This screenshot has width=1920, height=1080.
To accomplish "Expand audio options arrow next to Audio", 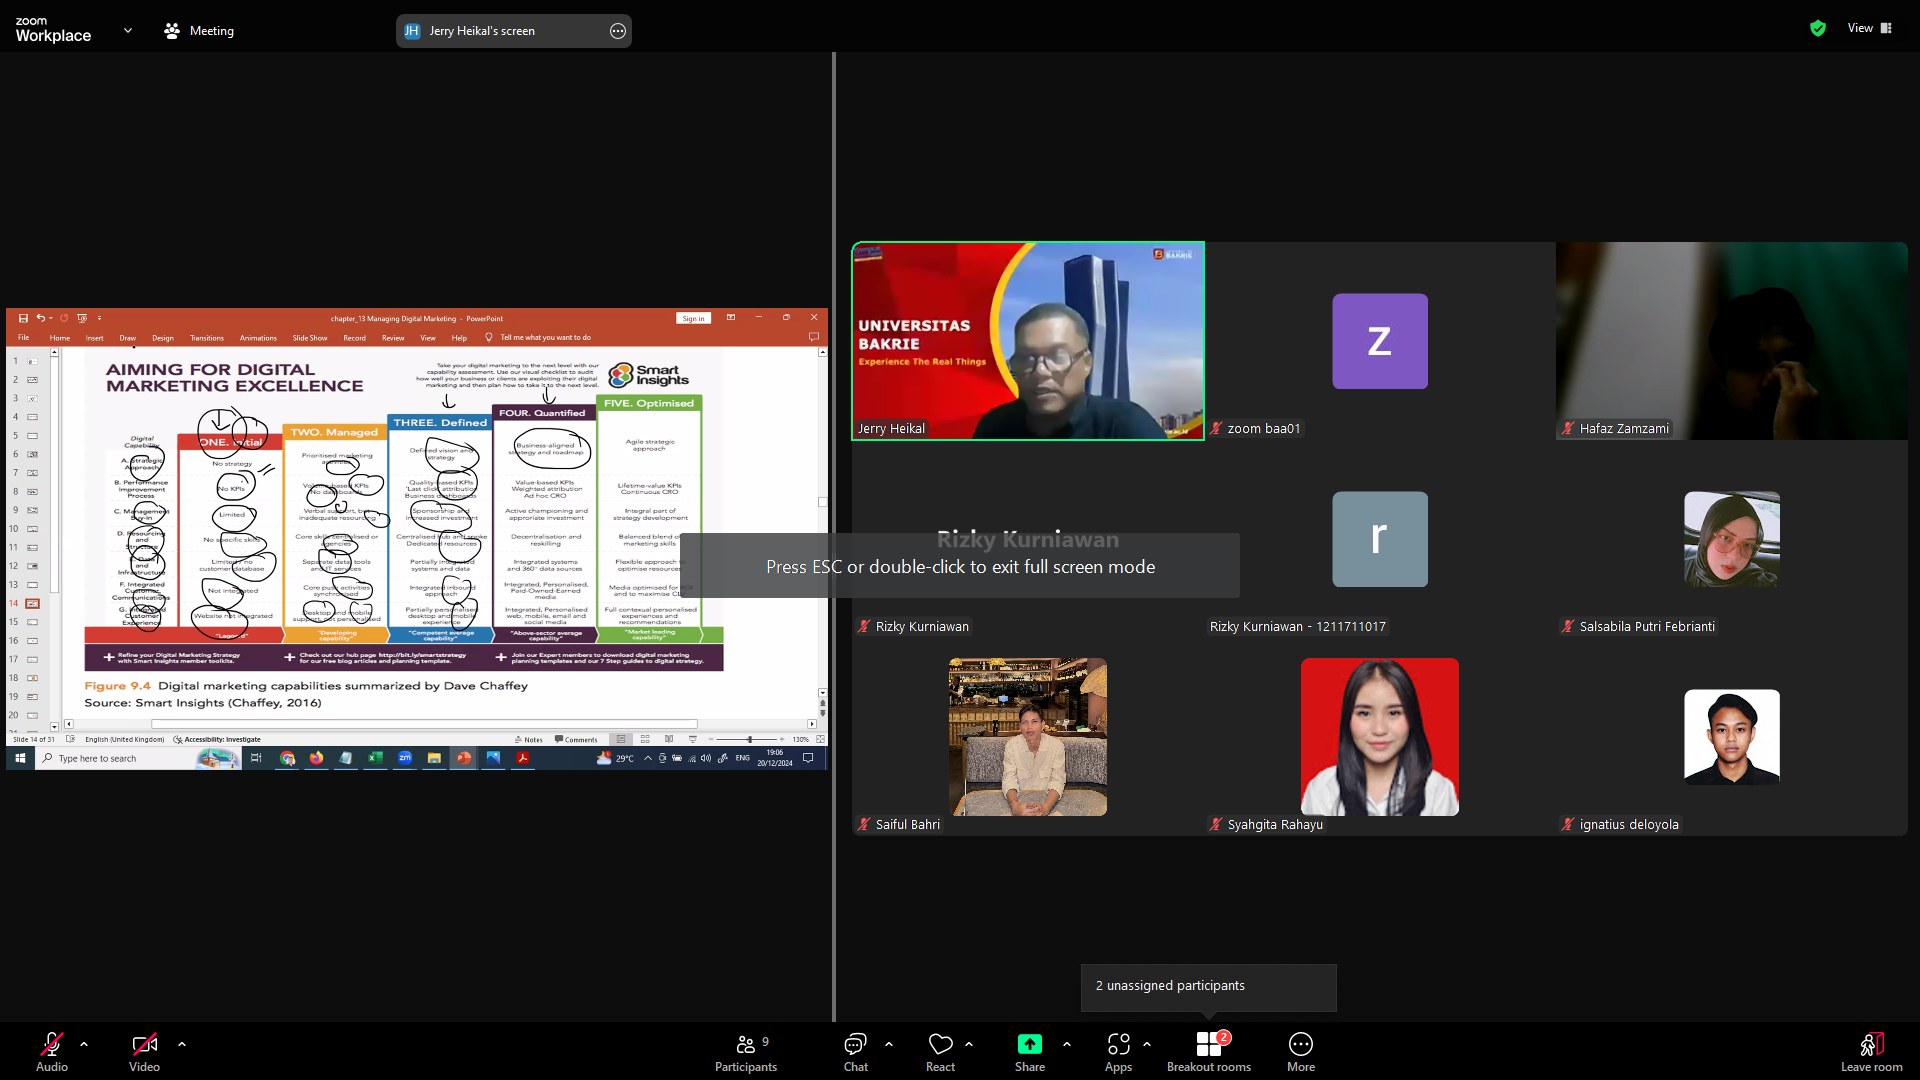I will (84, 1044).
